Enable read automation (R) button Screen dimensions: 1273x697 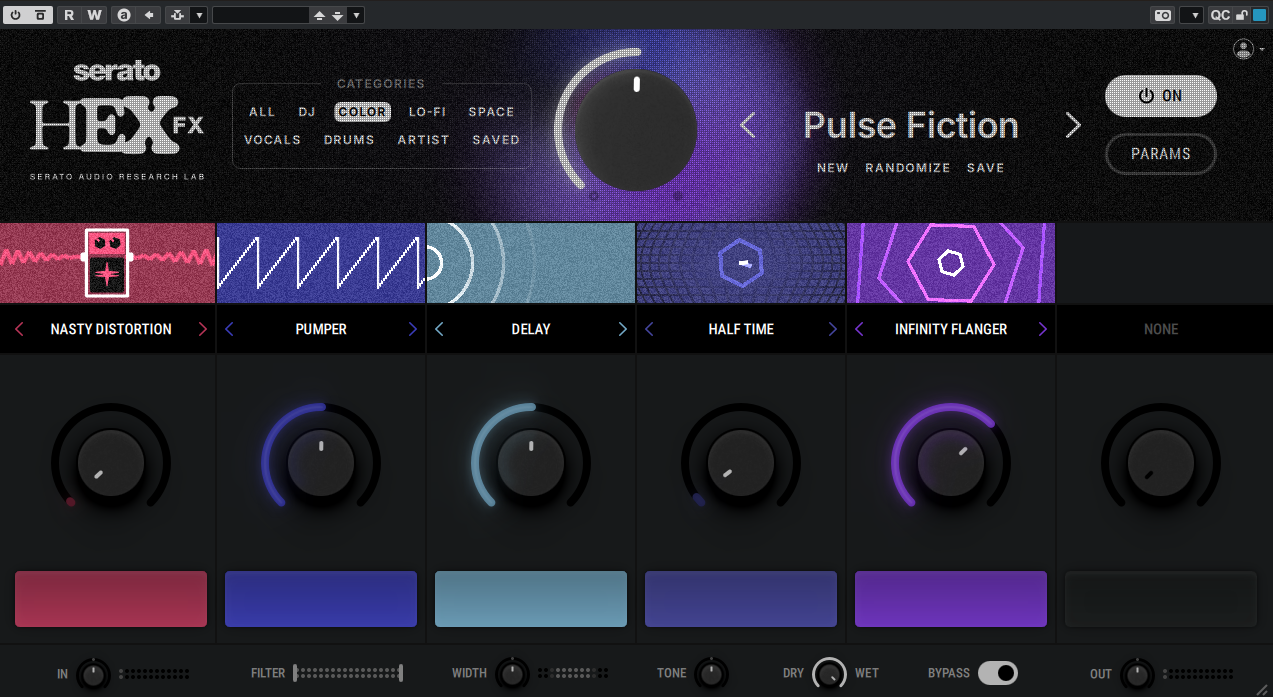point(69,15)
